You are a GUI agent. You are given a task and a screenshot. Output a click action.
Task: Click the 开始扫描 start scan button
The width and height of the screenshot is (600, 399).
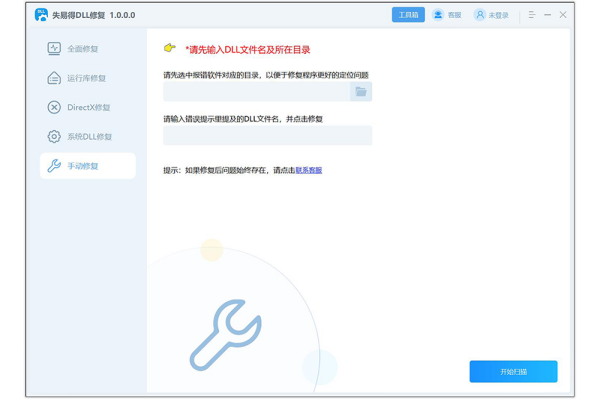(514, 371)
